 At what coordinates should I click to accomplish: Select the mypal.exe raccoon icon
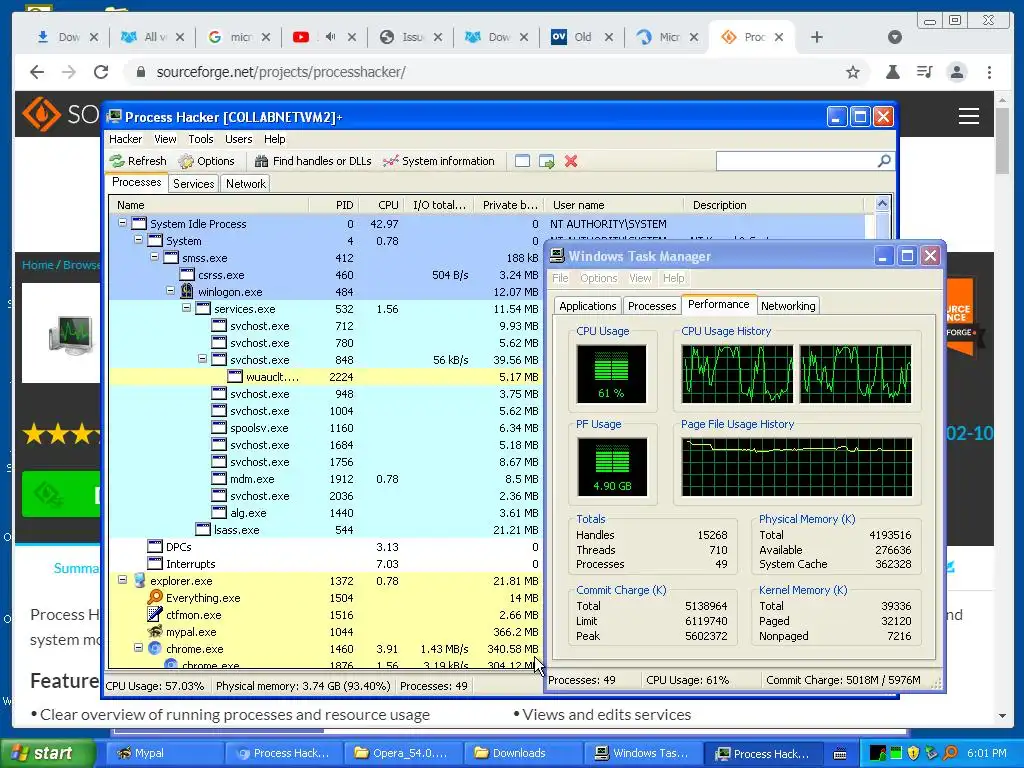[x=155, y=632]
